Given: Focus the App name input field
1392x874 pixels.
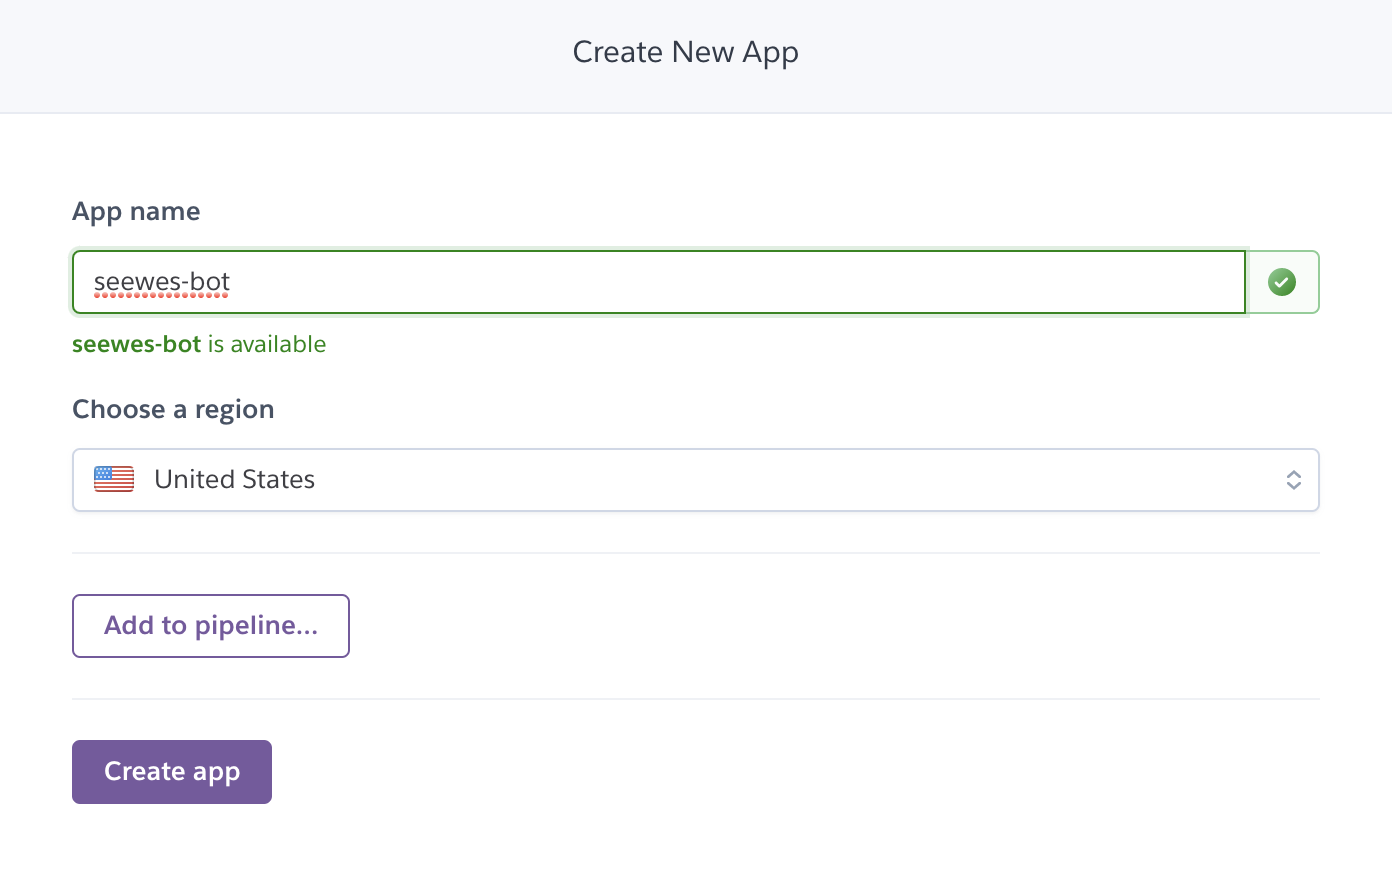Looking at the screenshot, I should click(659, 282).
